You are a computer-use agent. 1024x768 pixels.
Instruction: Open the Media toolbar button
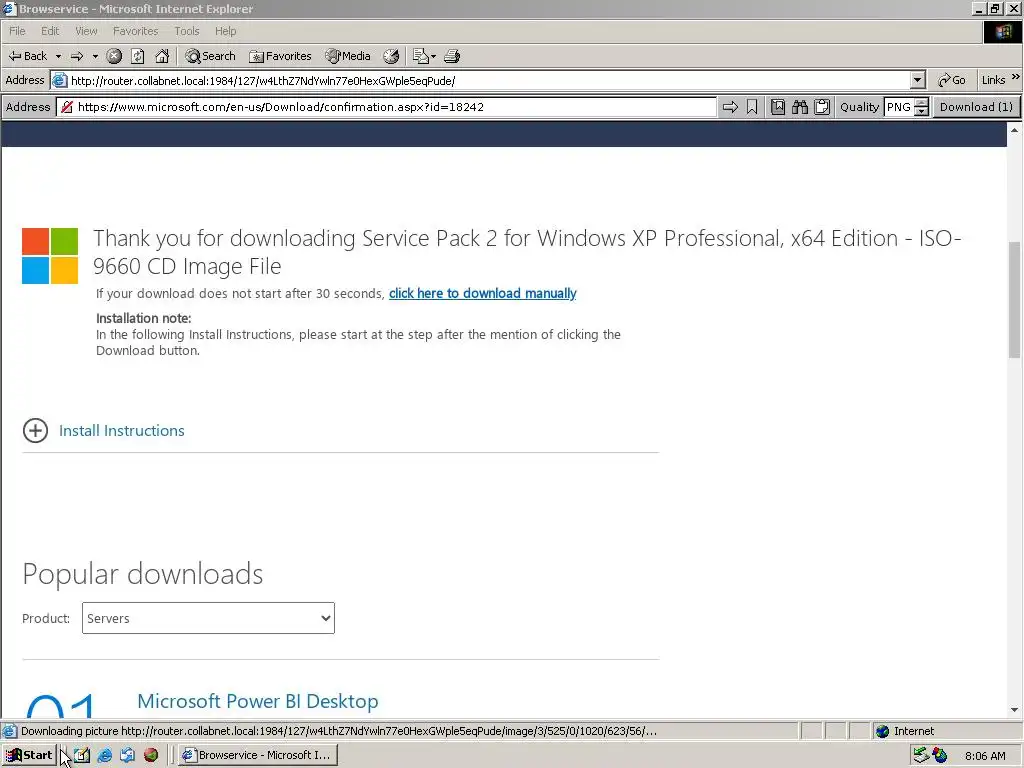point(348,56)
